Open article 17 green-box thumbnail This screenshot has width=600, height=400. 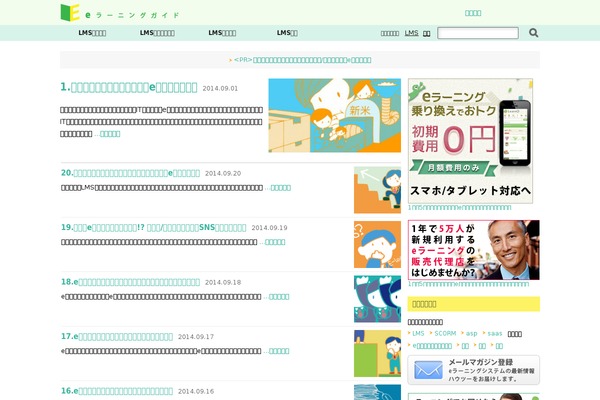[x=377, y=353]
